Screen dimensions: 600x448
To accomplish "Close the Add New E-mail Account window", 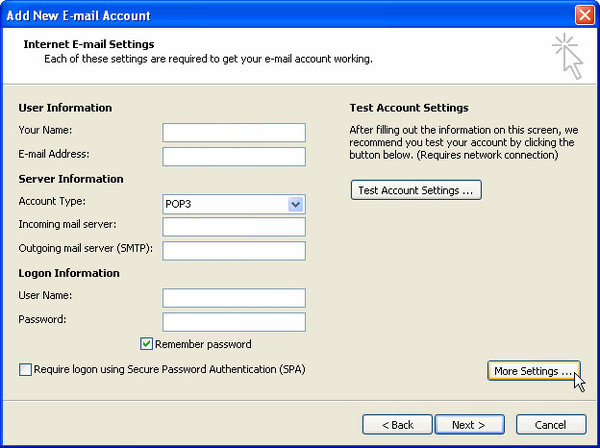I will [585, 15].
